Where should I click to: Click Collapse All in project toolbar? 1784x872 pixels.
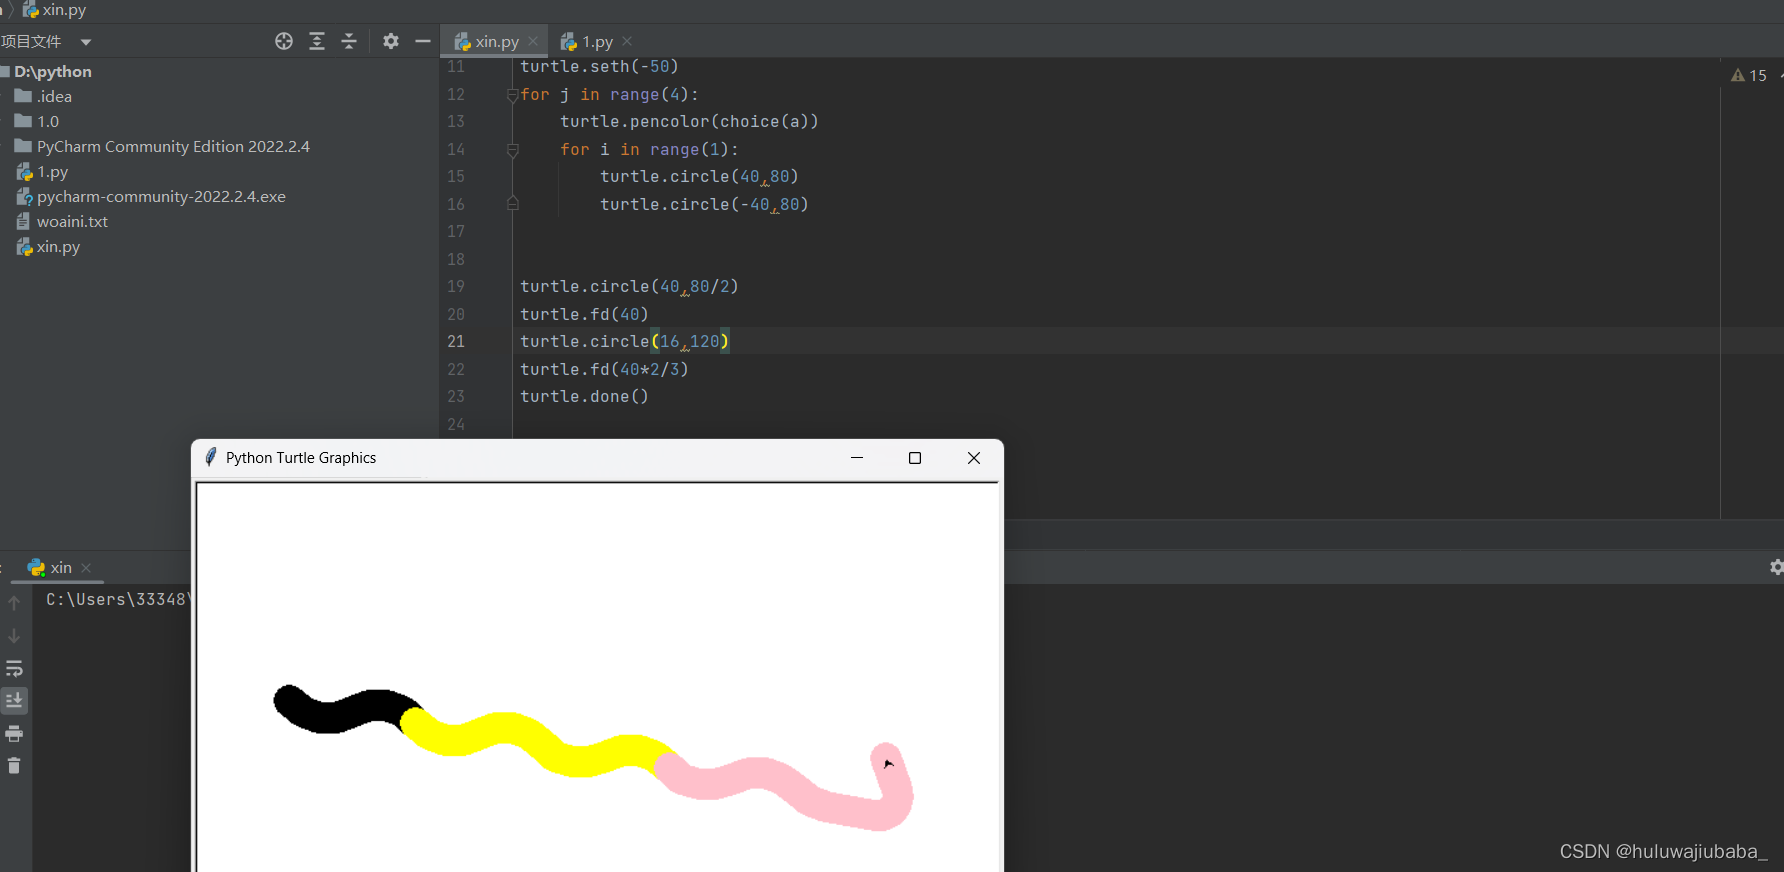click(x=349, y=41)
